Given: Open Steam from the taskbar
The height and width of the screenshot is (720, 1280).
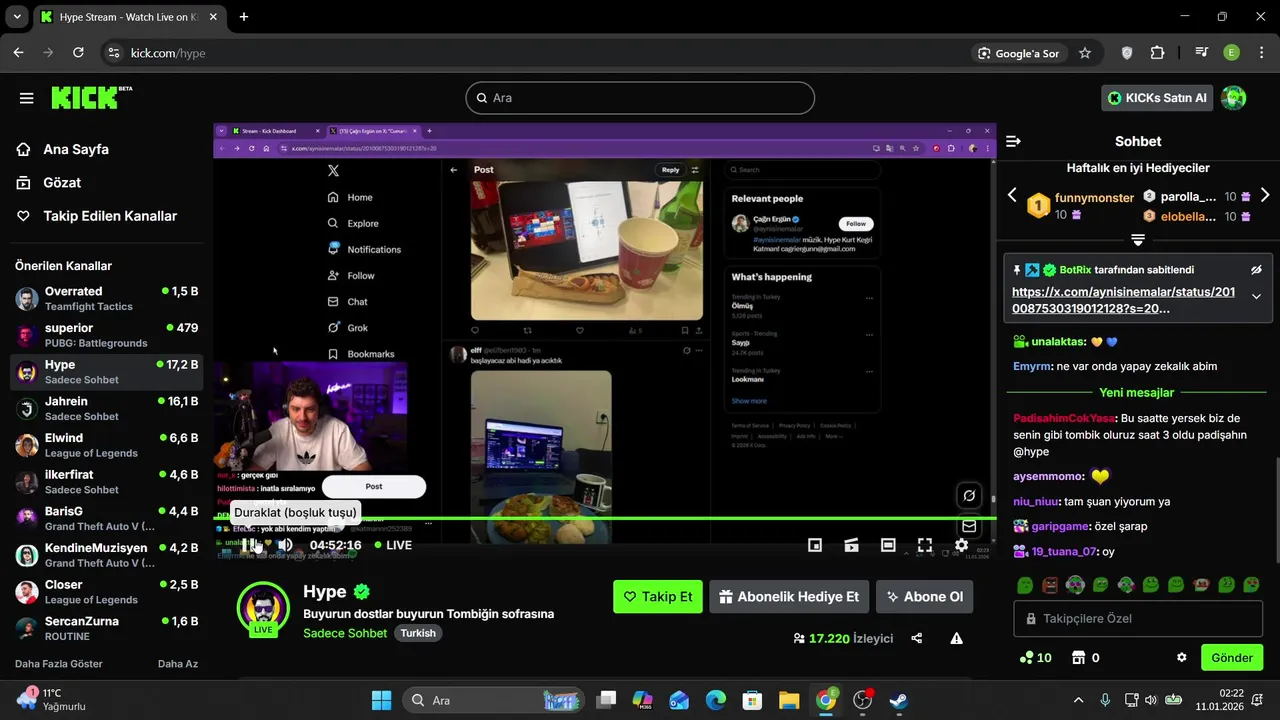Looking at the screenshot, I should click(899, 700).
